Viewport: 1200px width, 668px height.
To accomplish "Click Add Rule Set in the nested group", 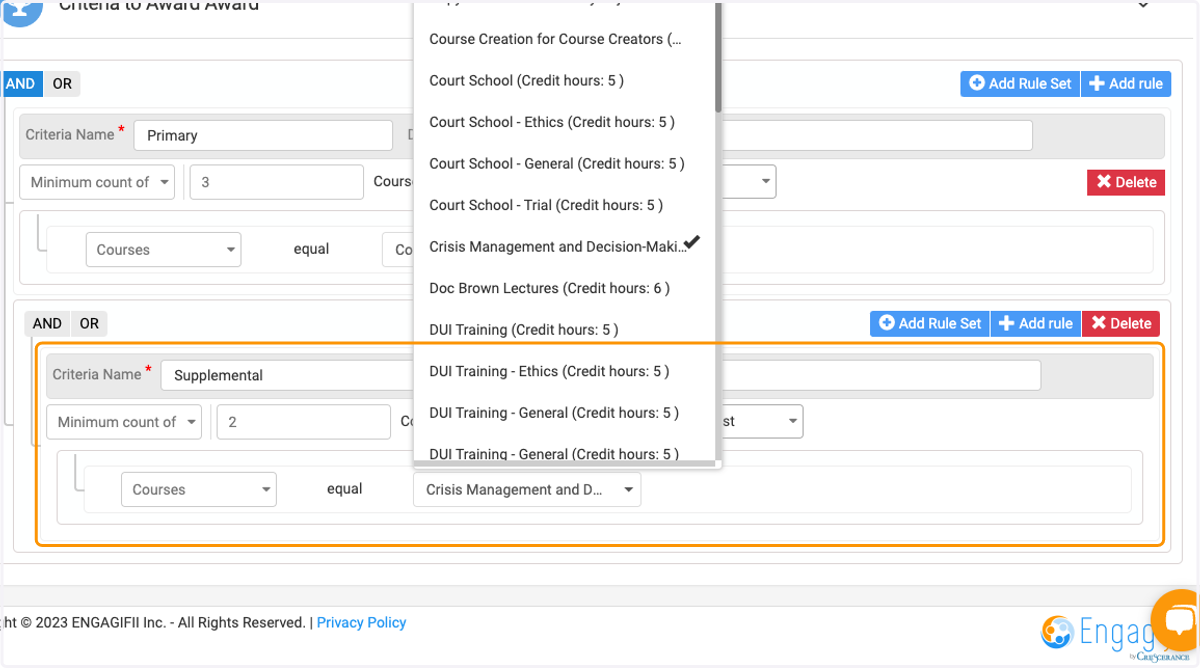I will click(930, 323).
